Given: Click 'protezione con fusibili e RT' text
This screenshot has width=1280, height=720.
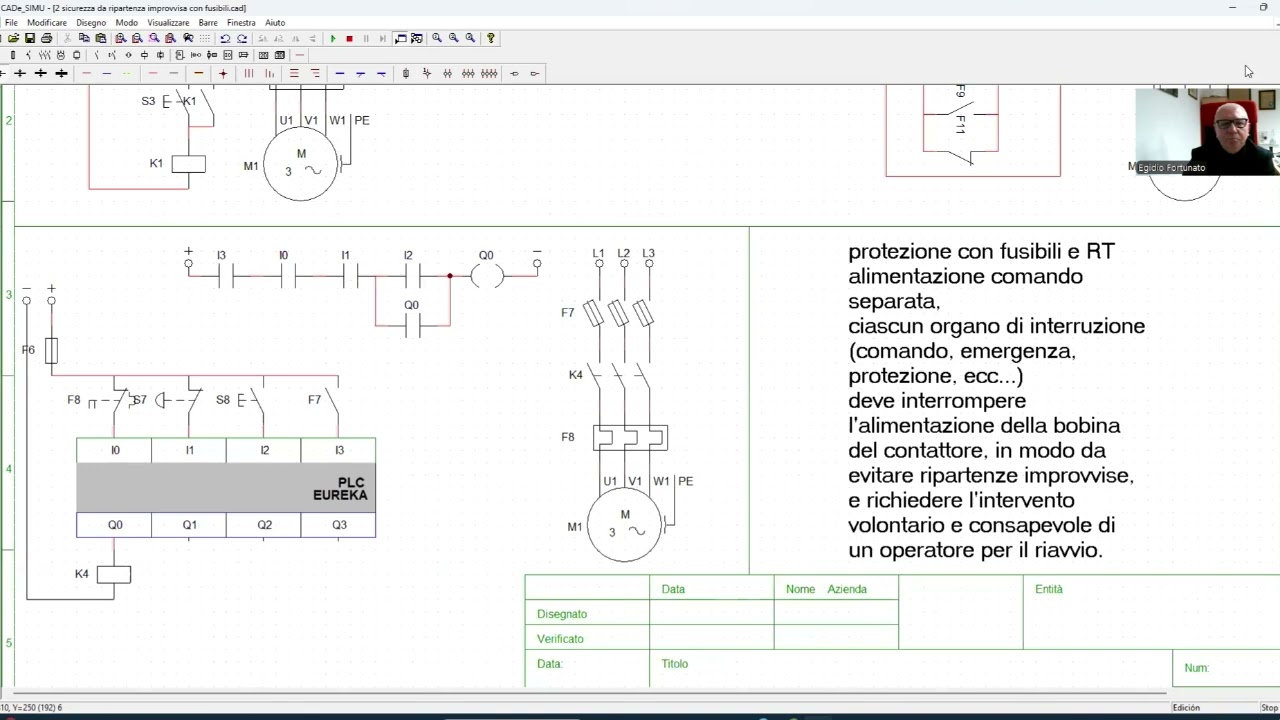Looking at the screenshot, I should 981,252.
